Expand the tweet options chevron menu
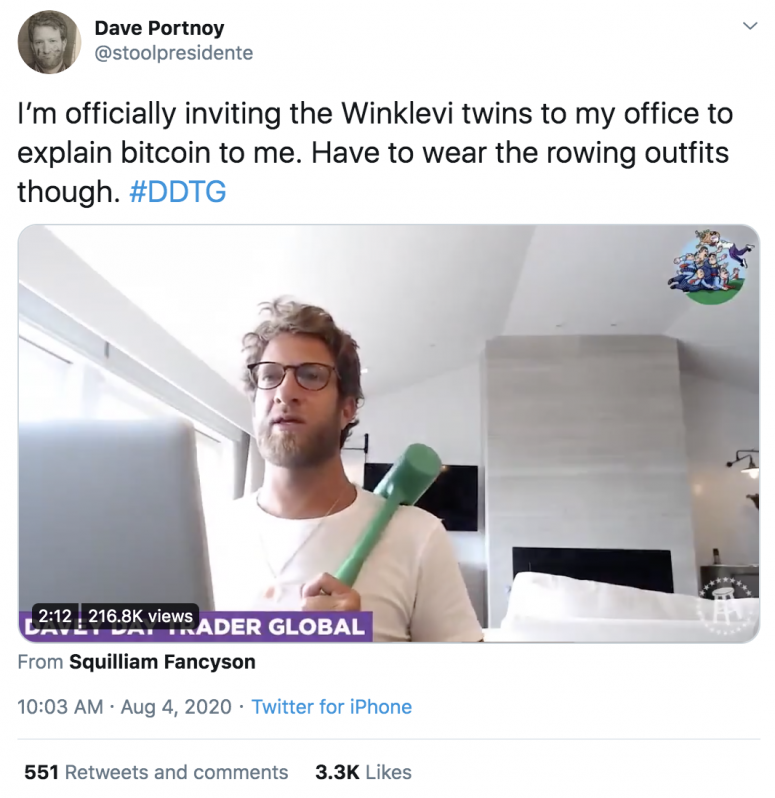 pyautogui.click(x=750, y=25)
